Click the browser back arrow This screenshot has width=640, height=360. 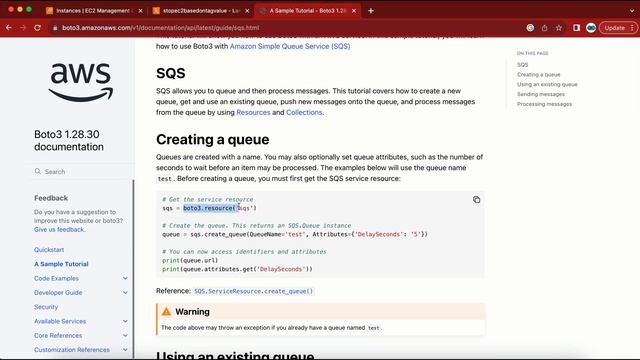click(9, 28)
